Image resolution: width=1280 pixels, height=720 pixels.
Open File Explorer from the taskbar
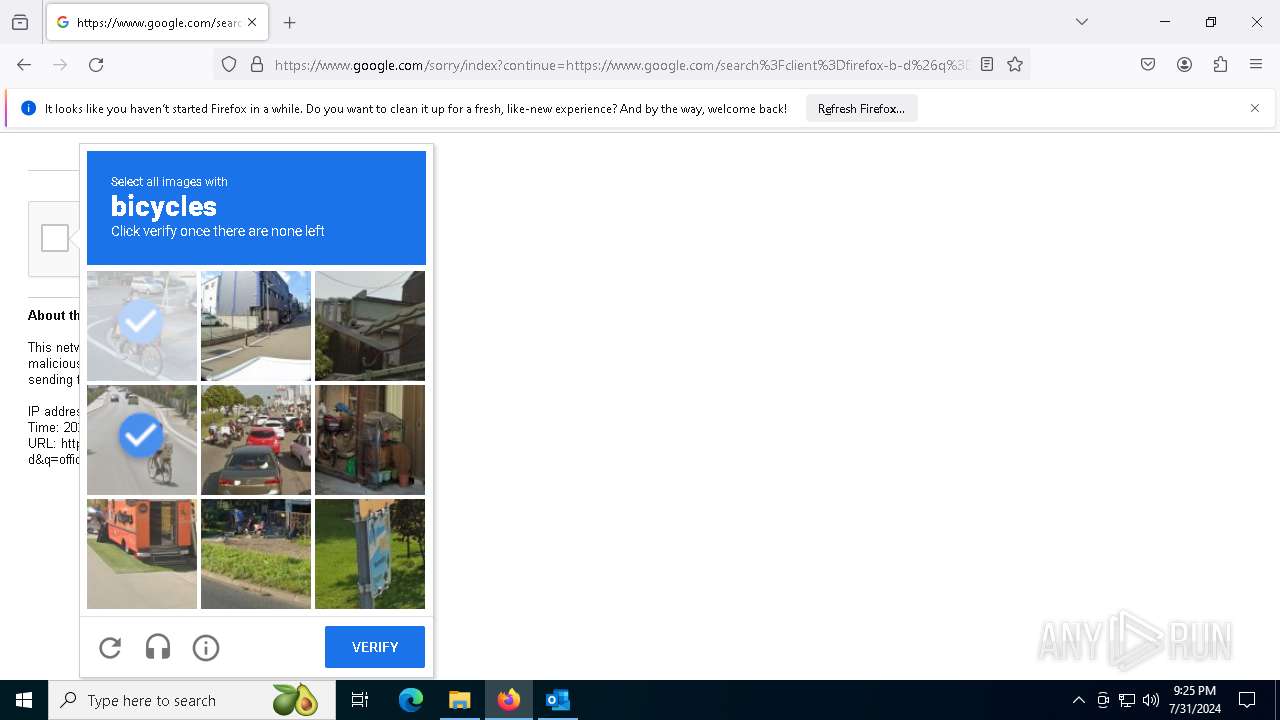pyautogui.click(x=459, y=700)
